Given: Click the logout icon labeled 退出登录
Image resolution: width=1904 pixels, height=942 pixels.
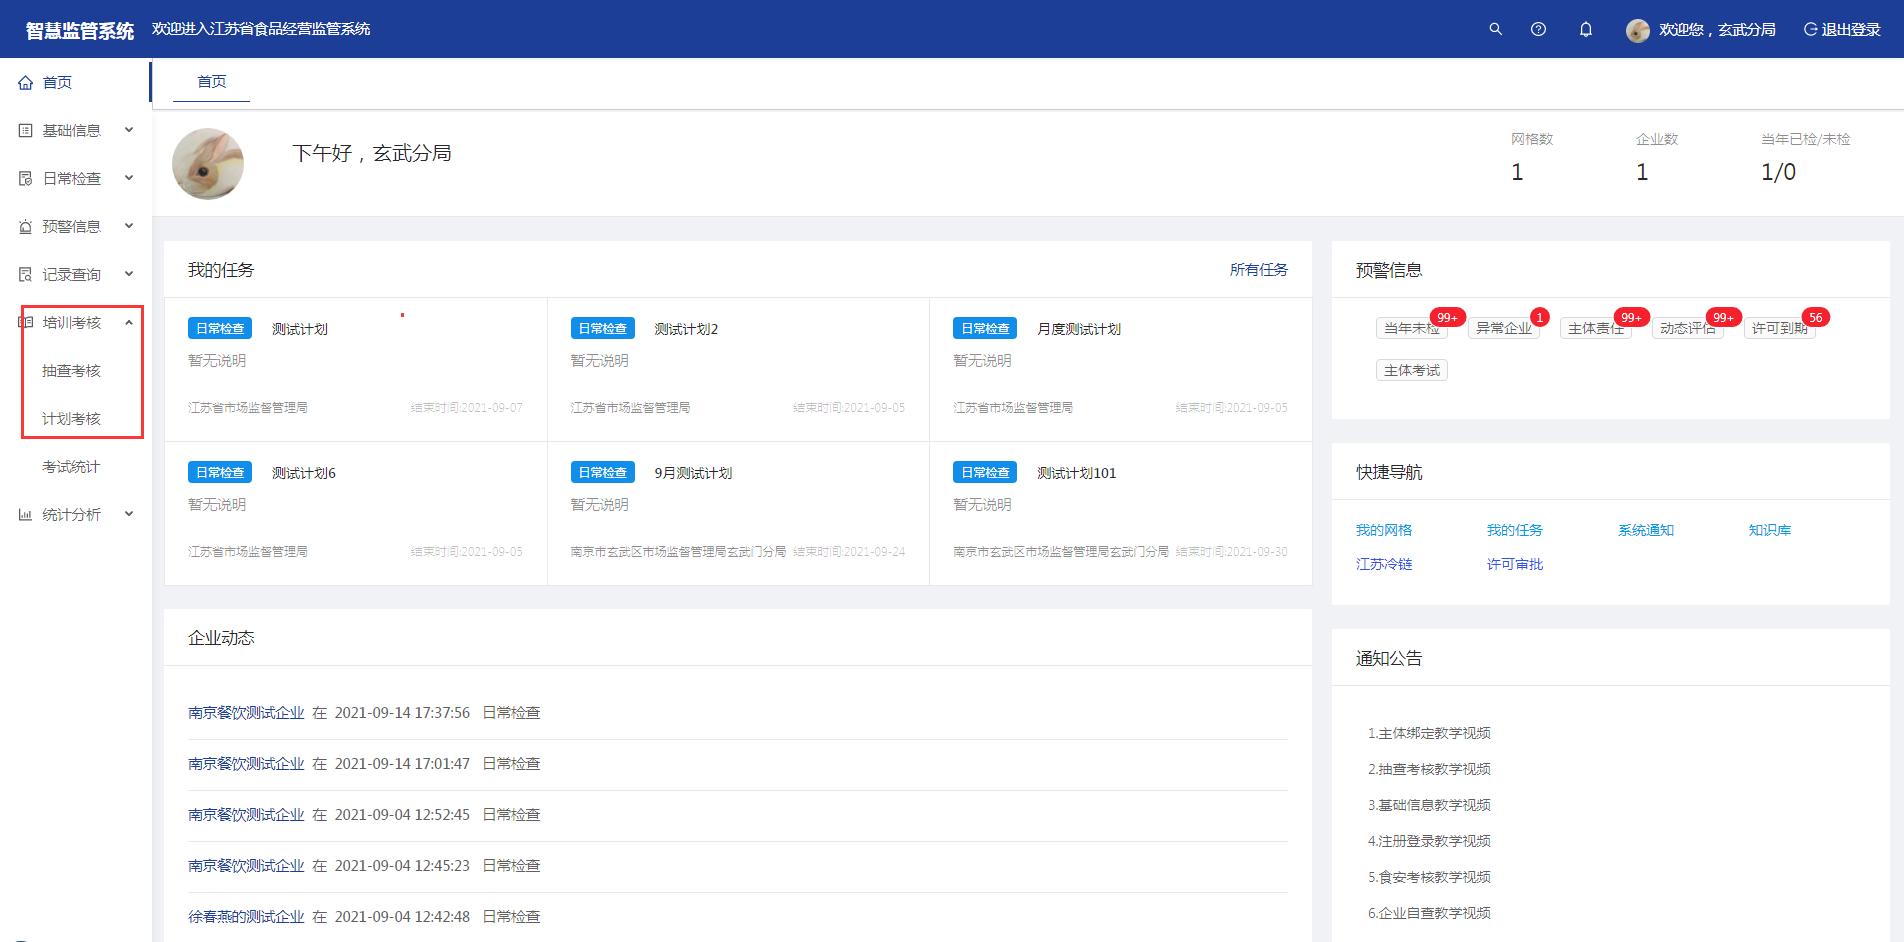Looking at the screenshot, I should pos(1810,29).
